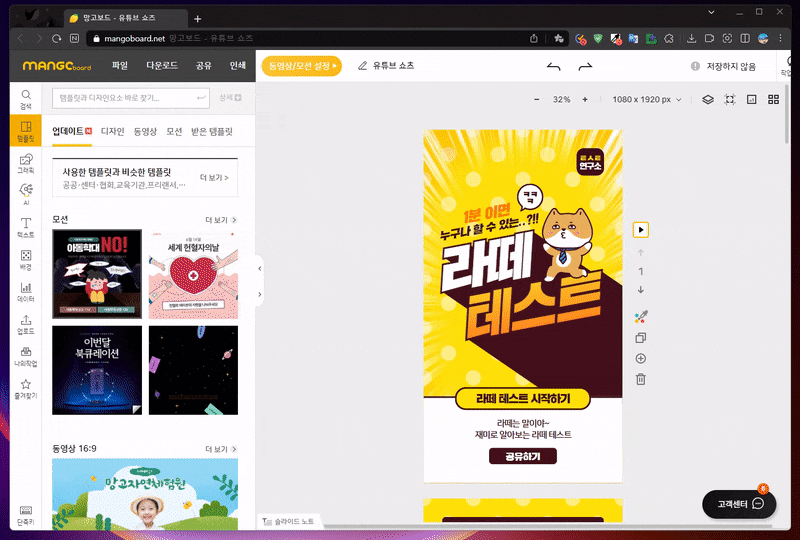
Task: Open the slide grid view icon
Action: 773,100
